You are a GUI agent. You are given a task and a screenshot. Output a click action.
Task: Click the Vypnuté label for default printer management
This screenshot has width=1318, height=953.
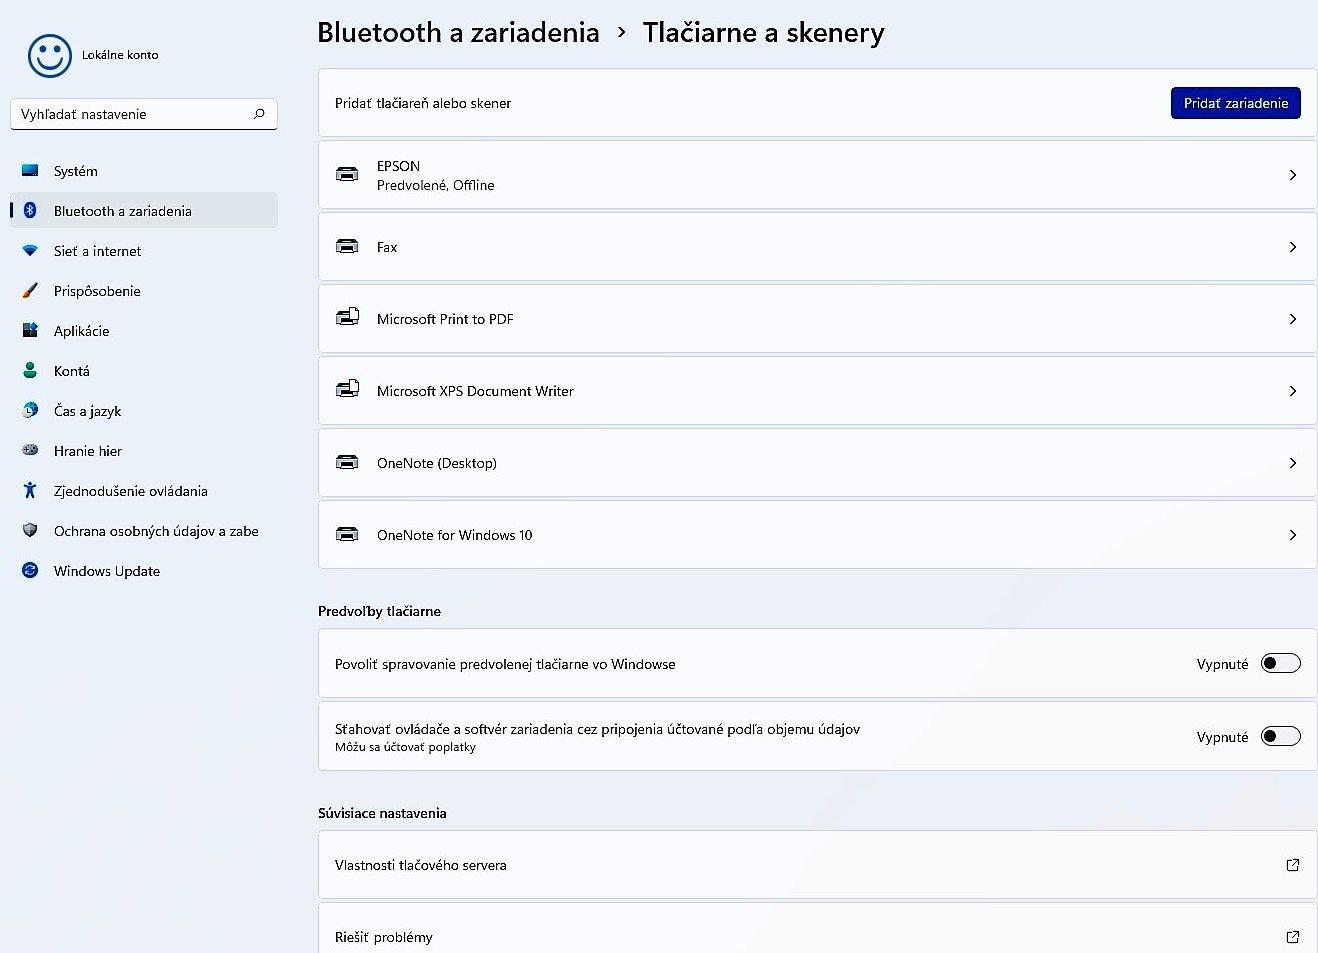(1222, 664)
